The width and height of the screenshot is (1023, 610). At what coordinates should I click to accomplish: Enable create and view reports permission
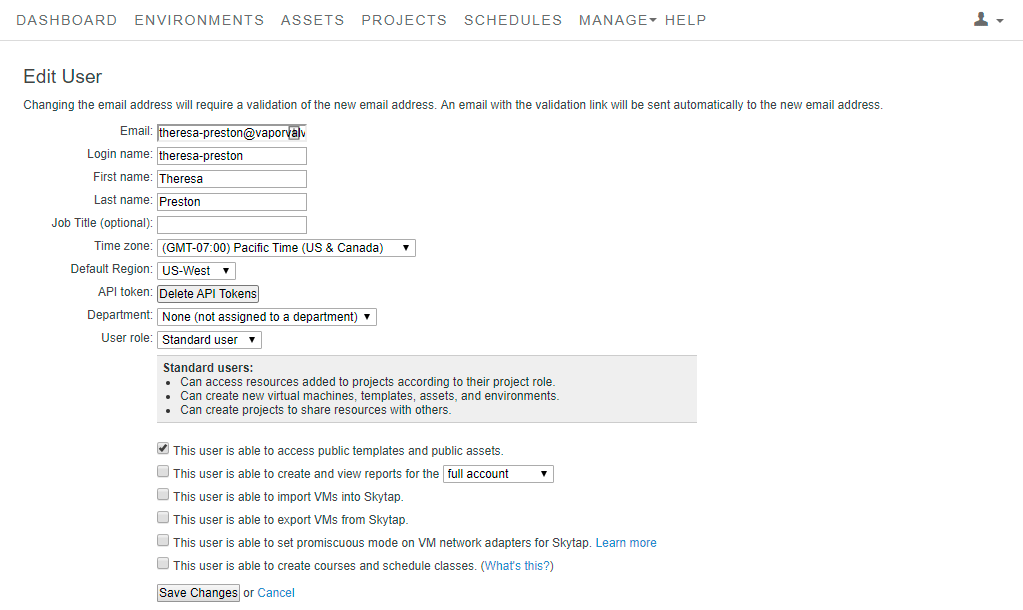[x=163, y=471]
